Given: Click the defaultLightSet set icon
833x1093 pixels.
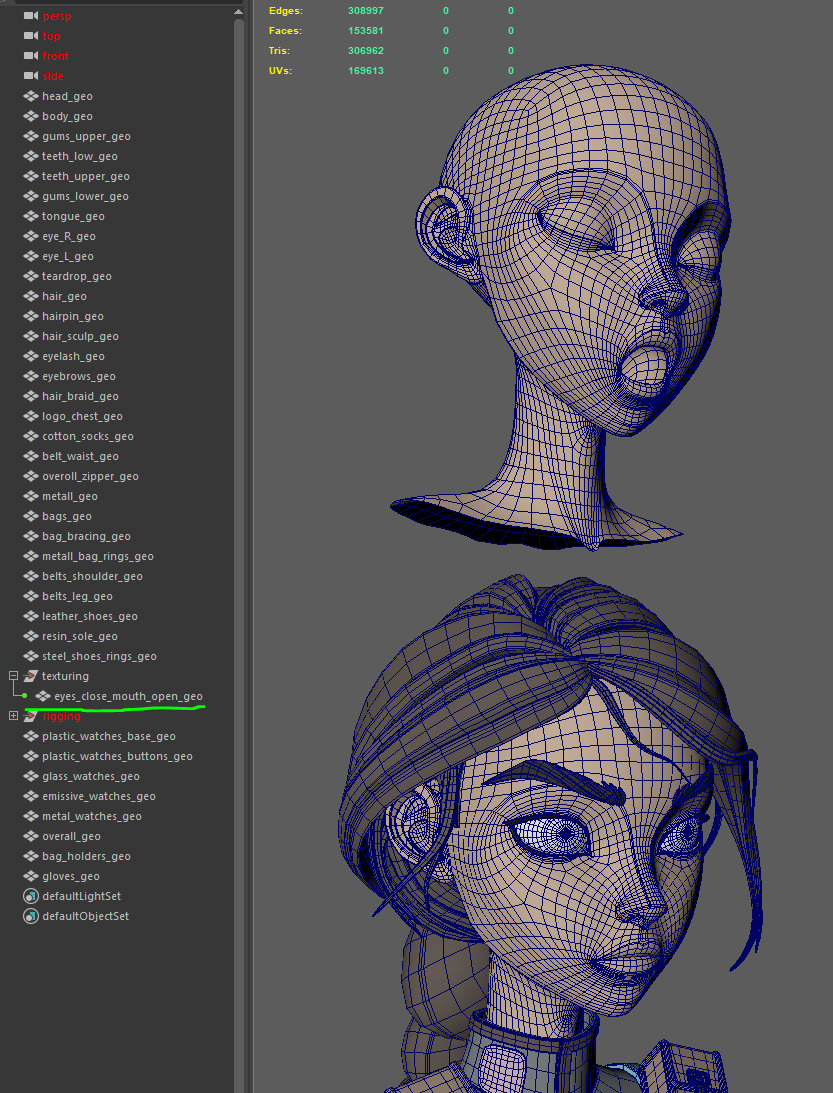Looking at the screenshot, I should (30, 896).
